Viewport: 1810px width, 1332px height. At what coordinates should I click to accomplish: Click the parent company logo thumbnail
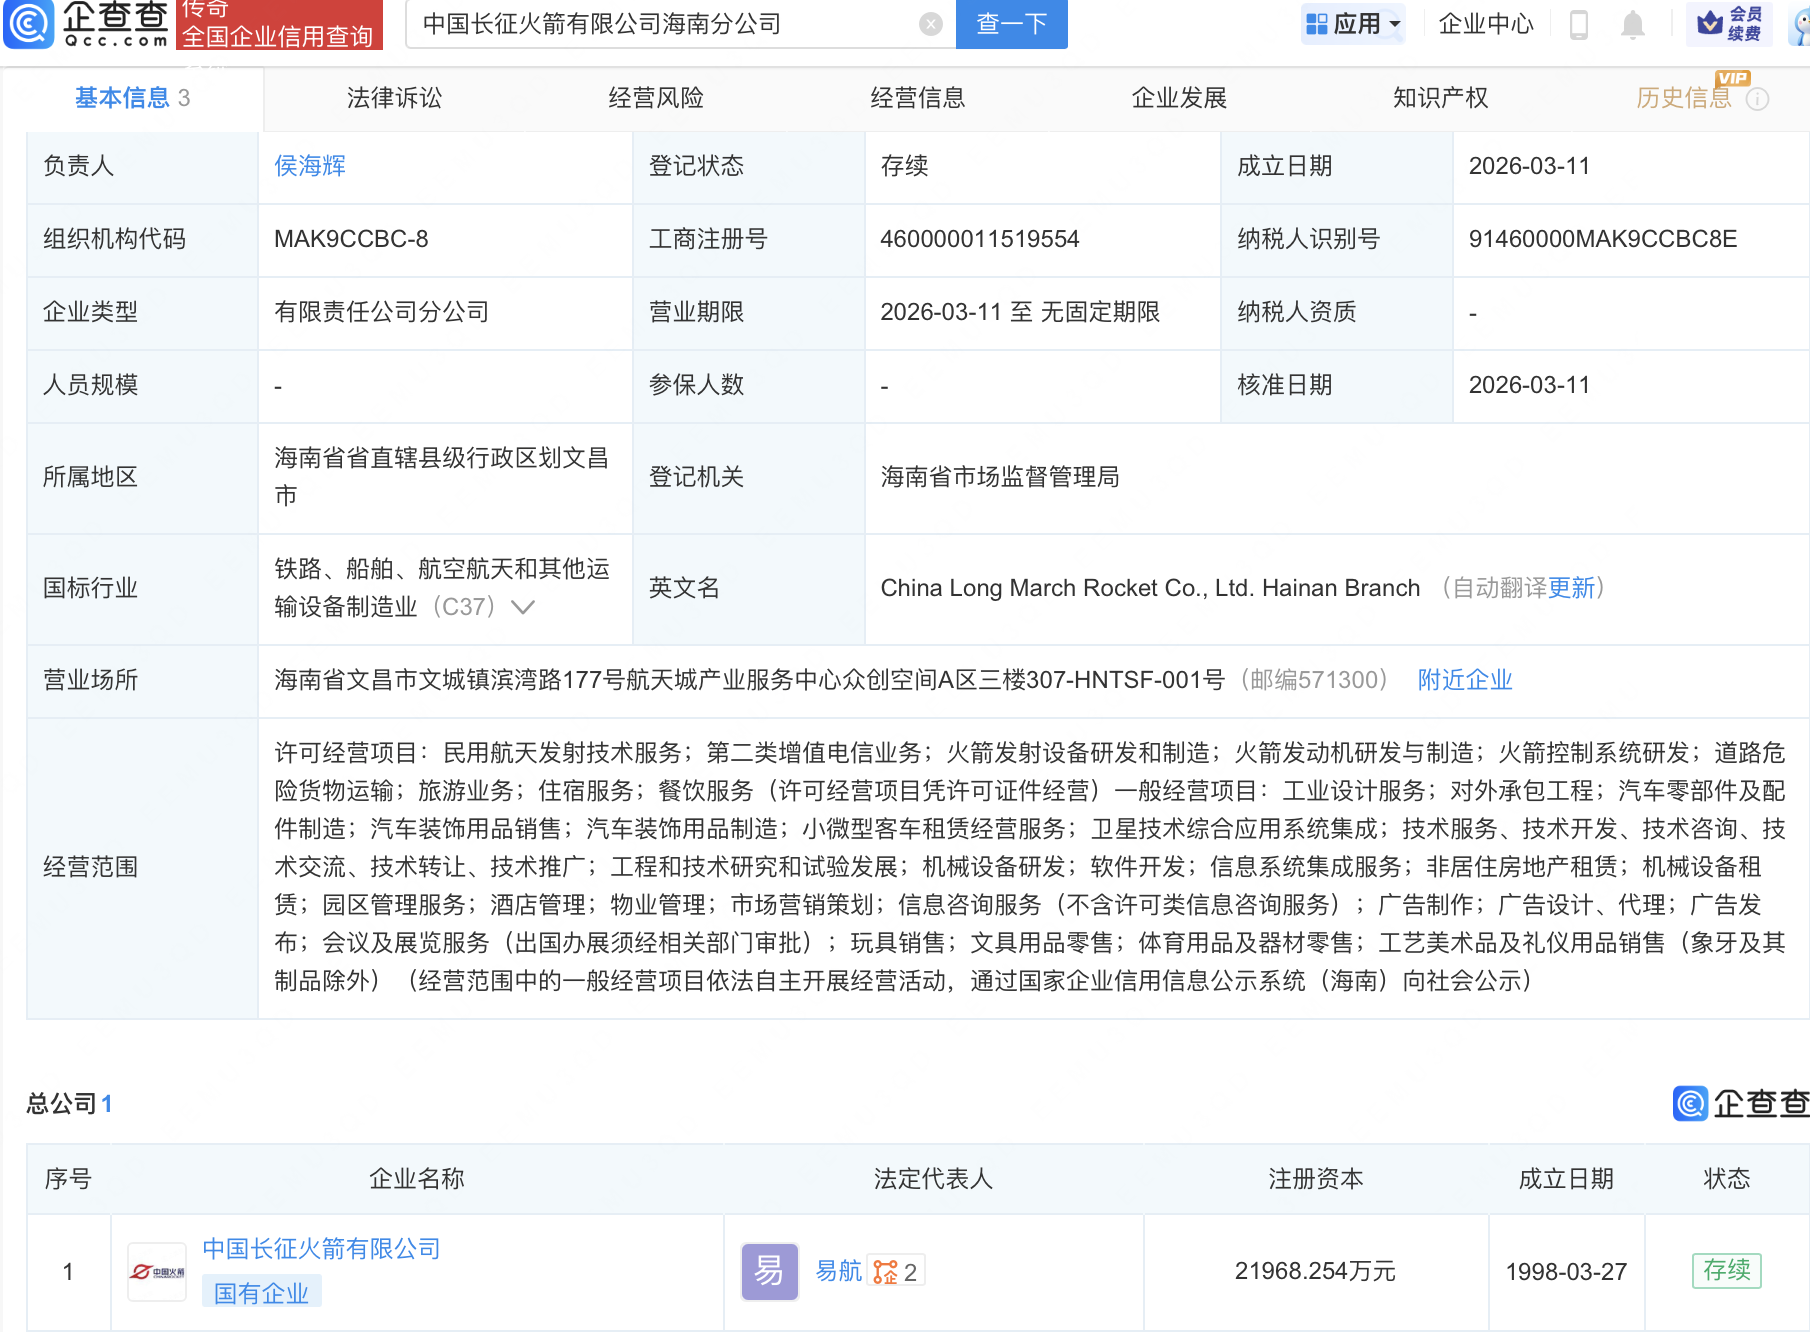157,1272
